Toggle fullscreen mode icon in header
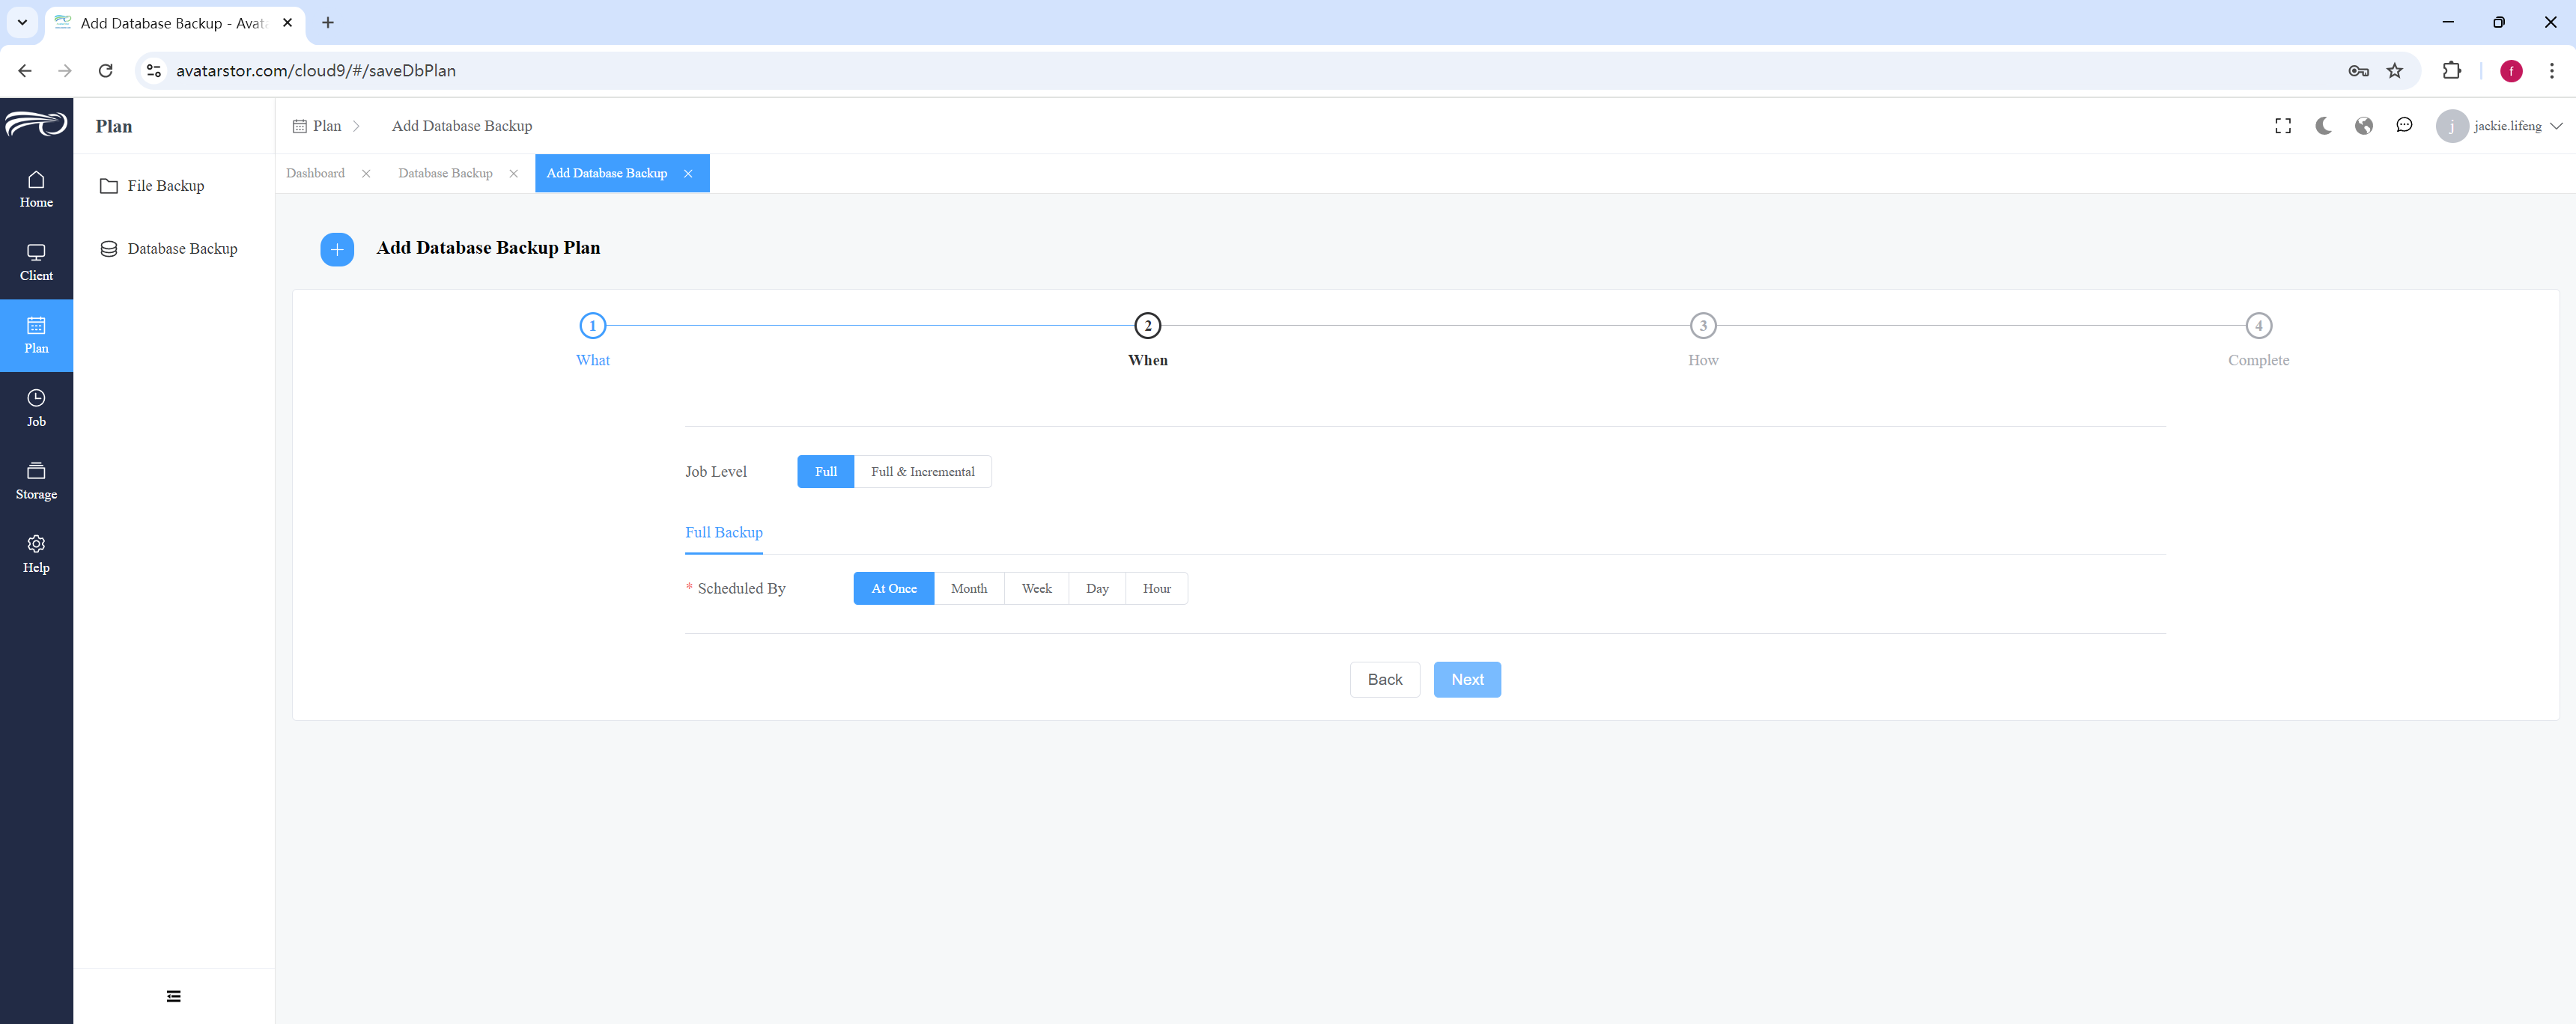This screenshot has width=2576, height=1024. [2283, 126]
